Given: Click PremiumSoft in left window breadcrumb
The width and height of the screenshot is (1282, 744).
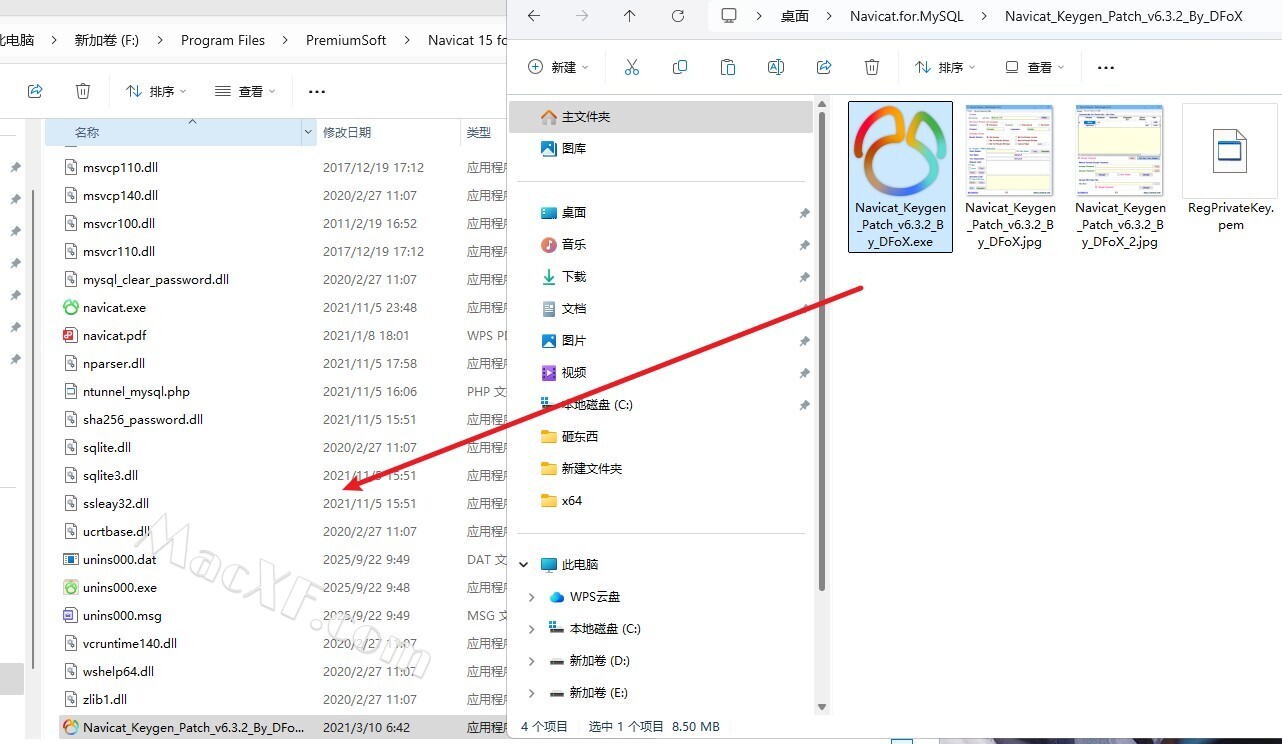Looking at the screenshot, I should click(346, 40).
